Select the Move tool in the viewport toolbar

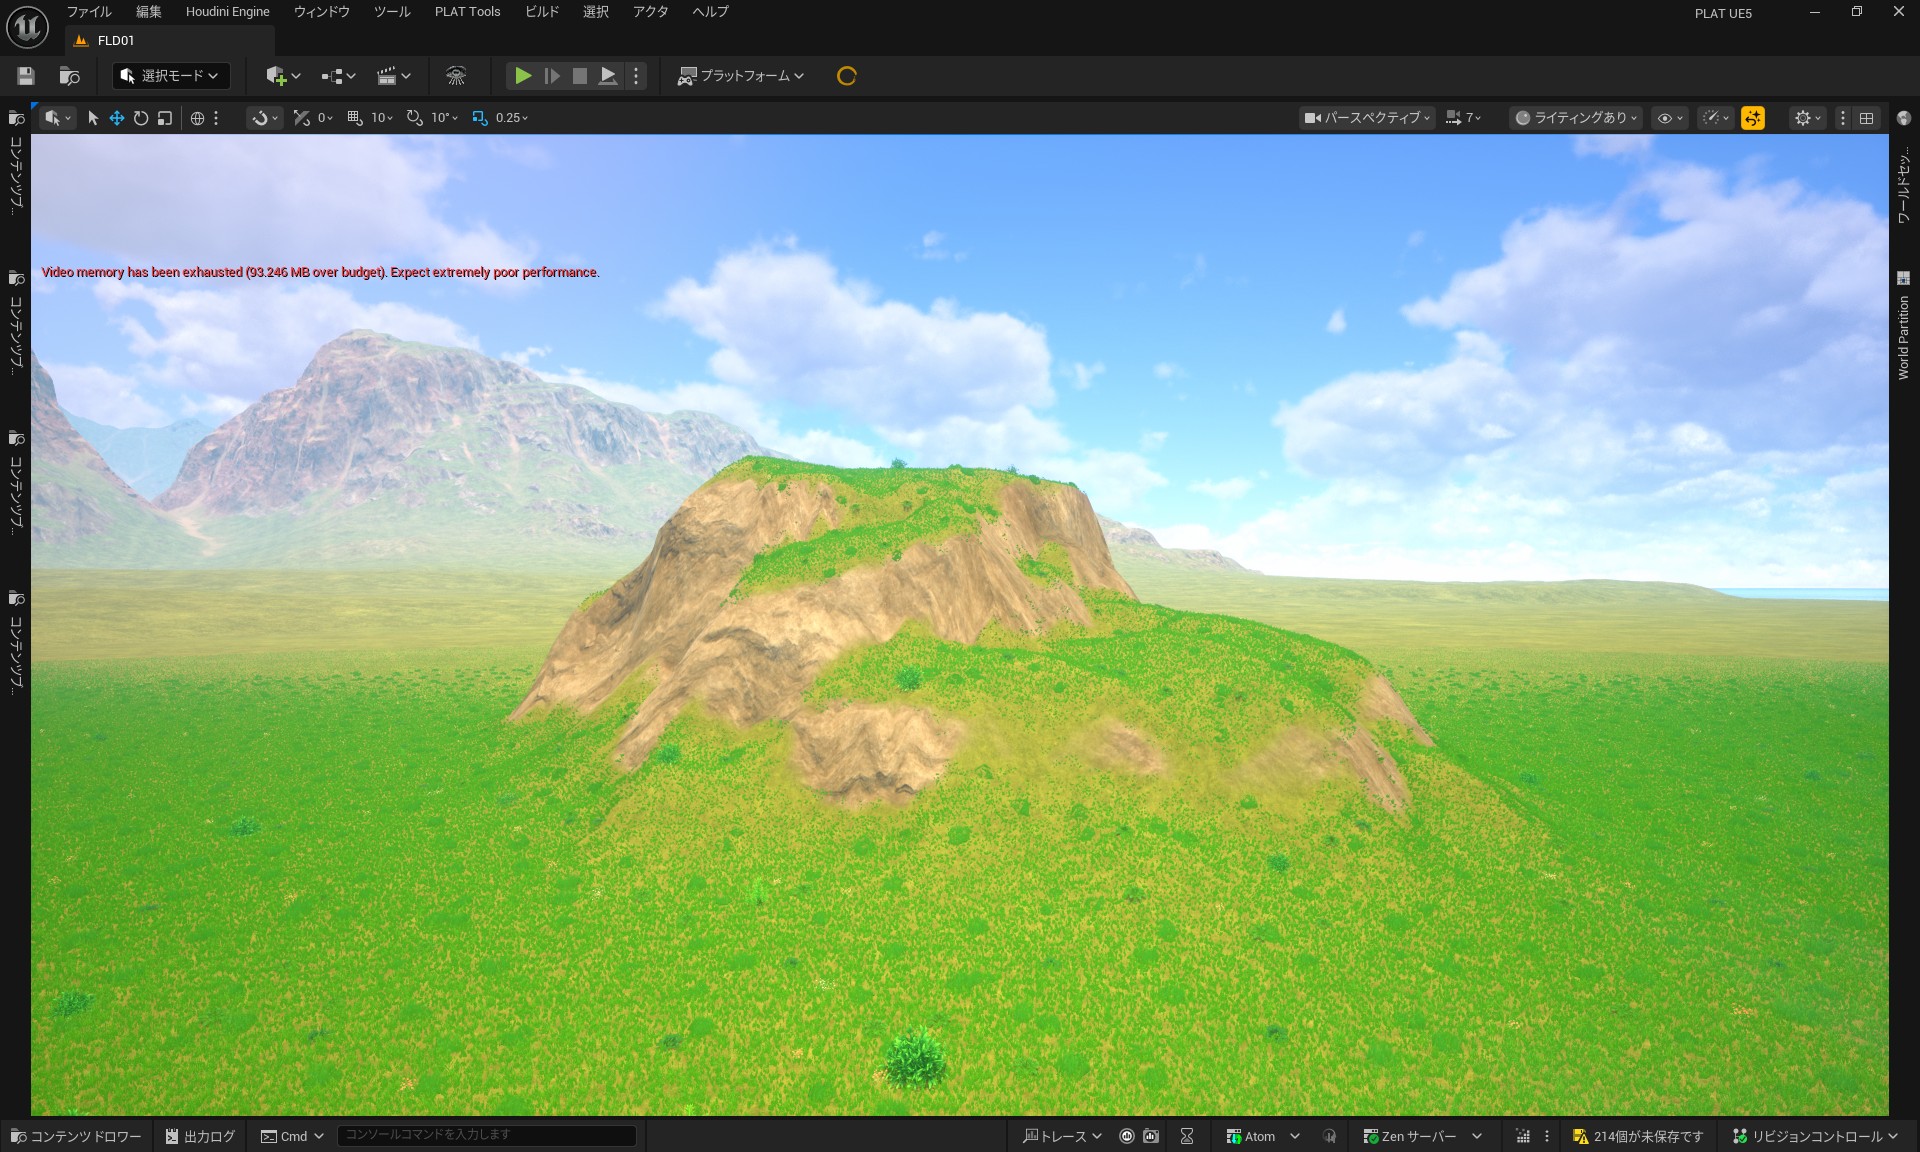tap(116, 118)
